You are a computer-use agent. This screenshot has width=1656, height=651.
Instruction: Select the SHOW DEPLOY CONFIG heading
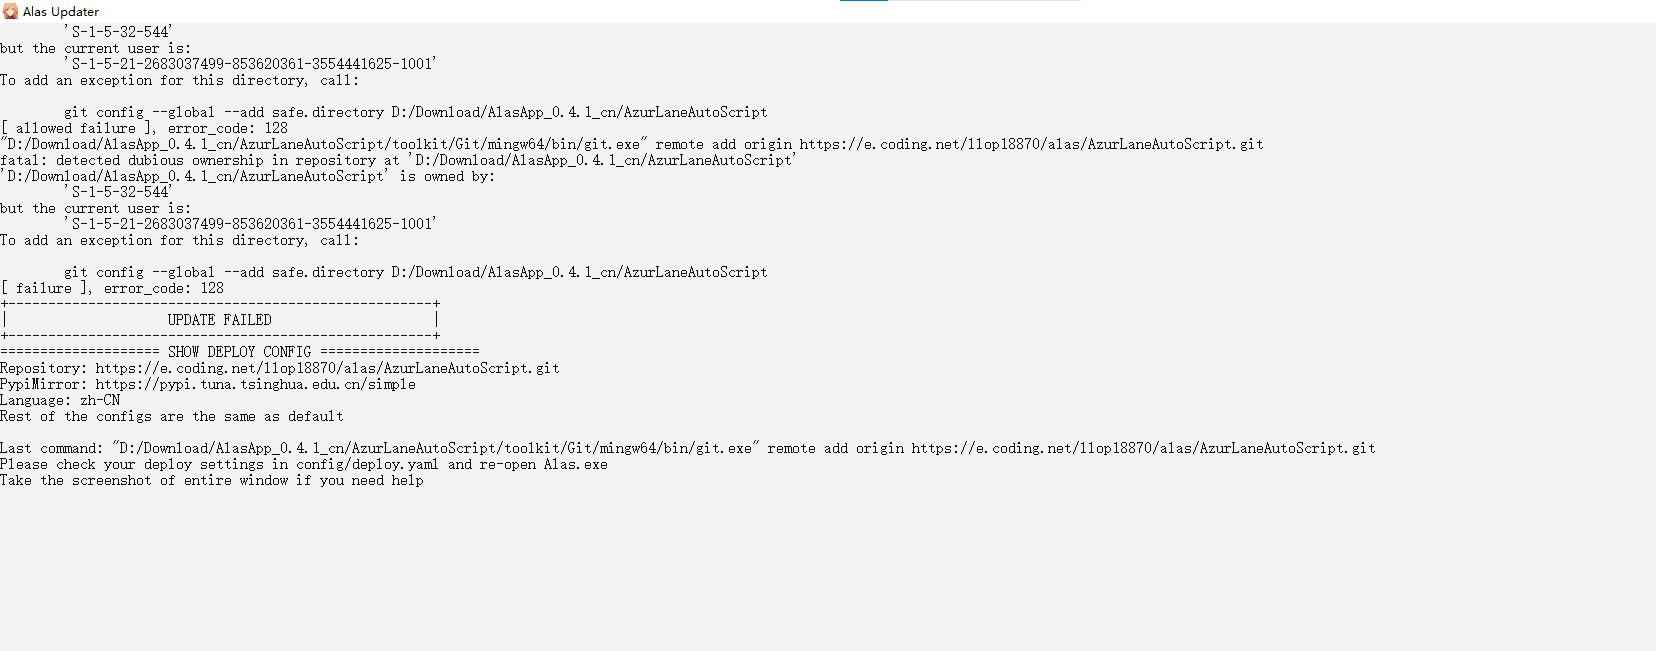pyautogui.click(x=240, y=351)
